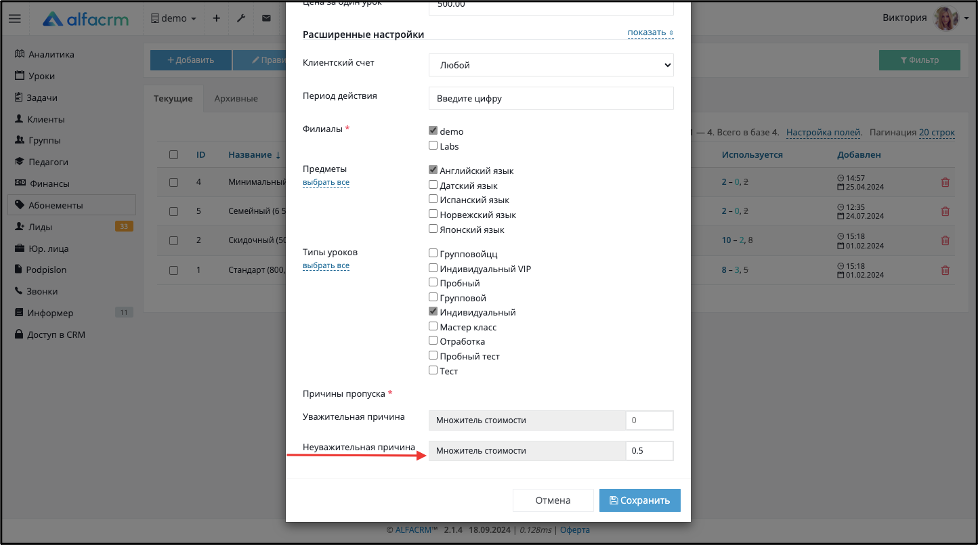
Task: Enable the Labs branch checkbox
Action: [x=433, y=146]
